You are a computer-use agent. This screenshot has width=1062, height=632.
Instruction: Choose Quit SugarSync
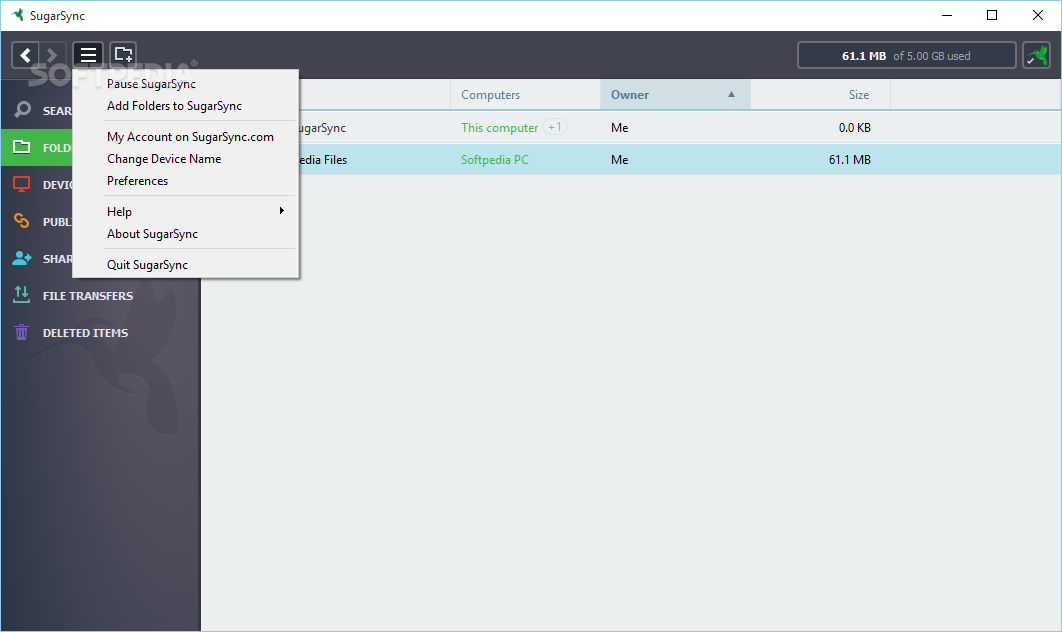click(x=148, y=265)
